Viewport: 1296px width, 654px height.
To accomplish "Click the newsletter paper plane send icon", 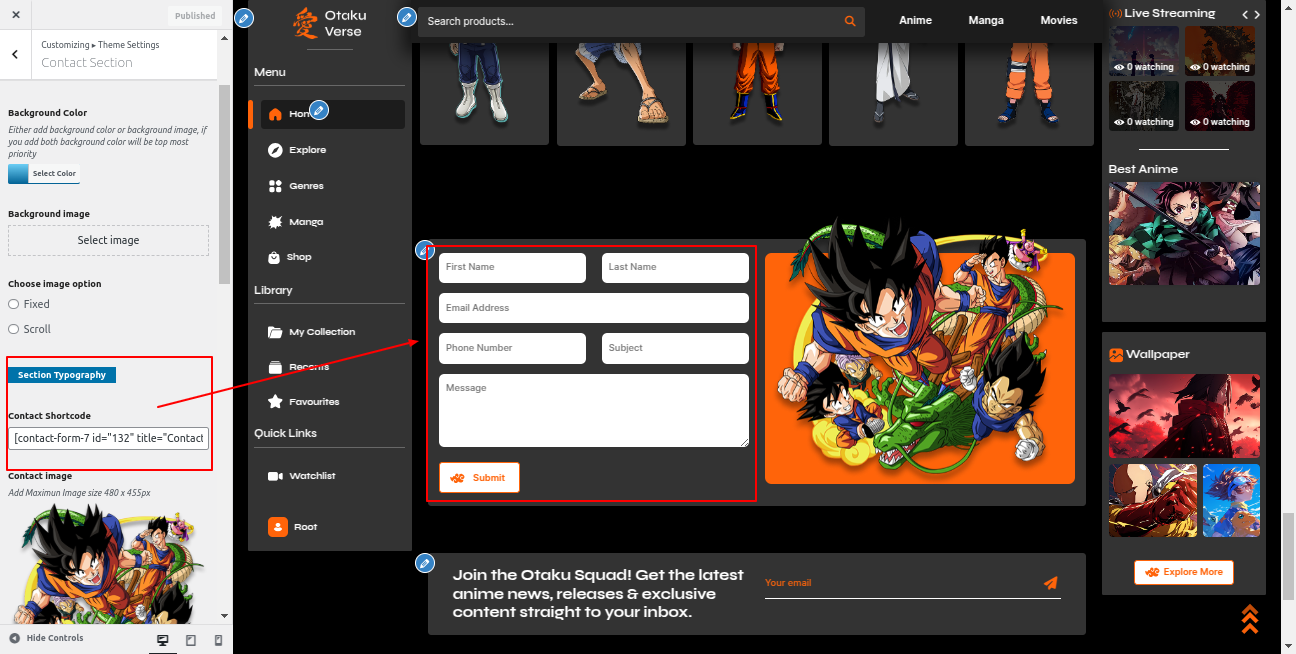I will (x=1050, y=583).
